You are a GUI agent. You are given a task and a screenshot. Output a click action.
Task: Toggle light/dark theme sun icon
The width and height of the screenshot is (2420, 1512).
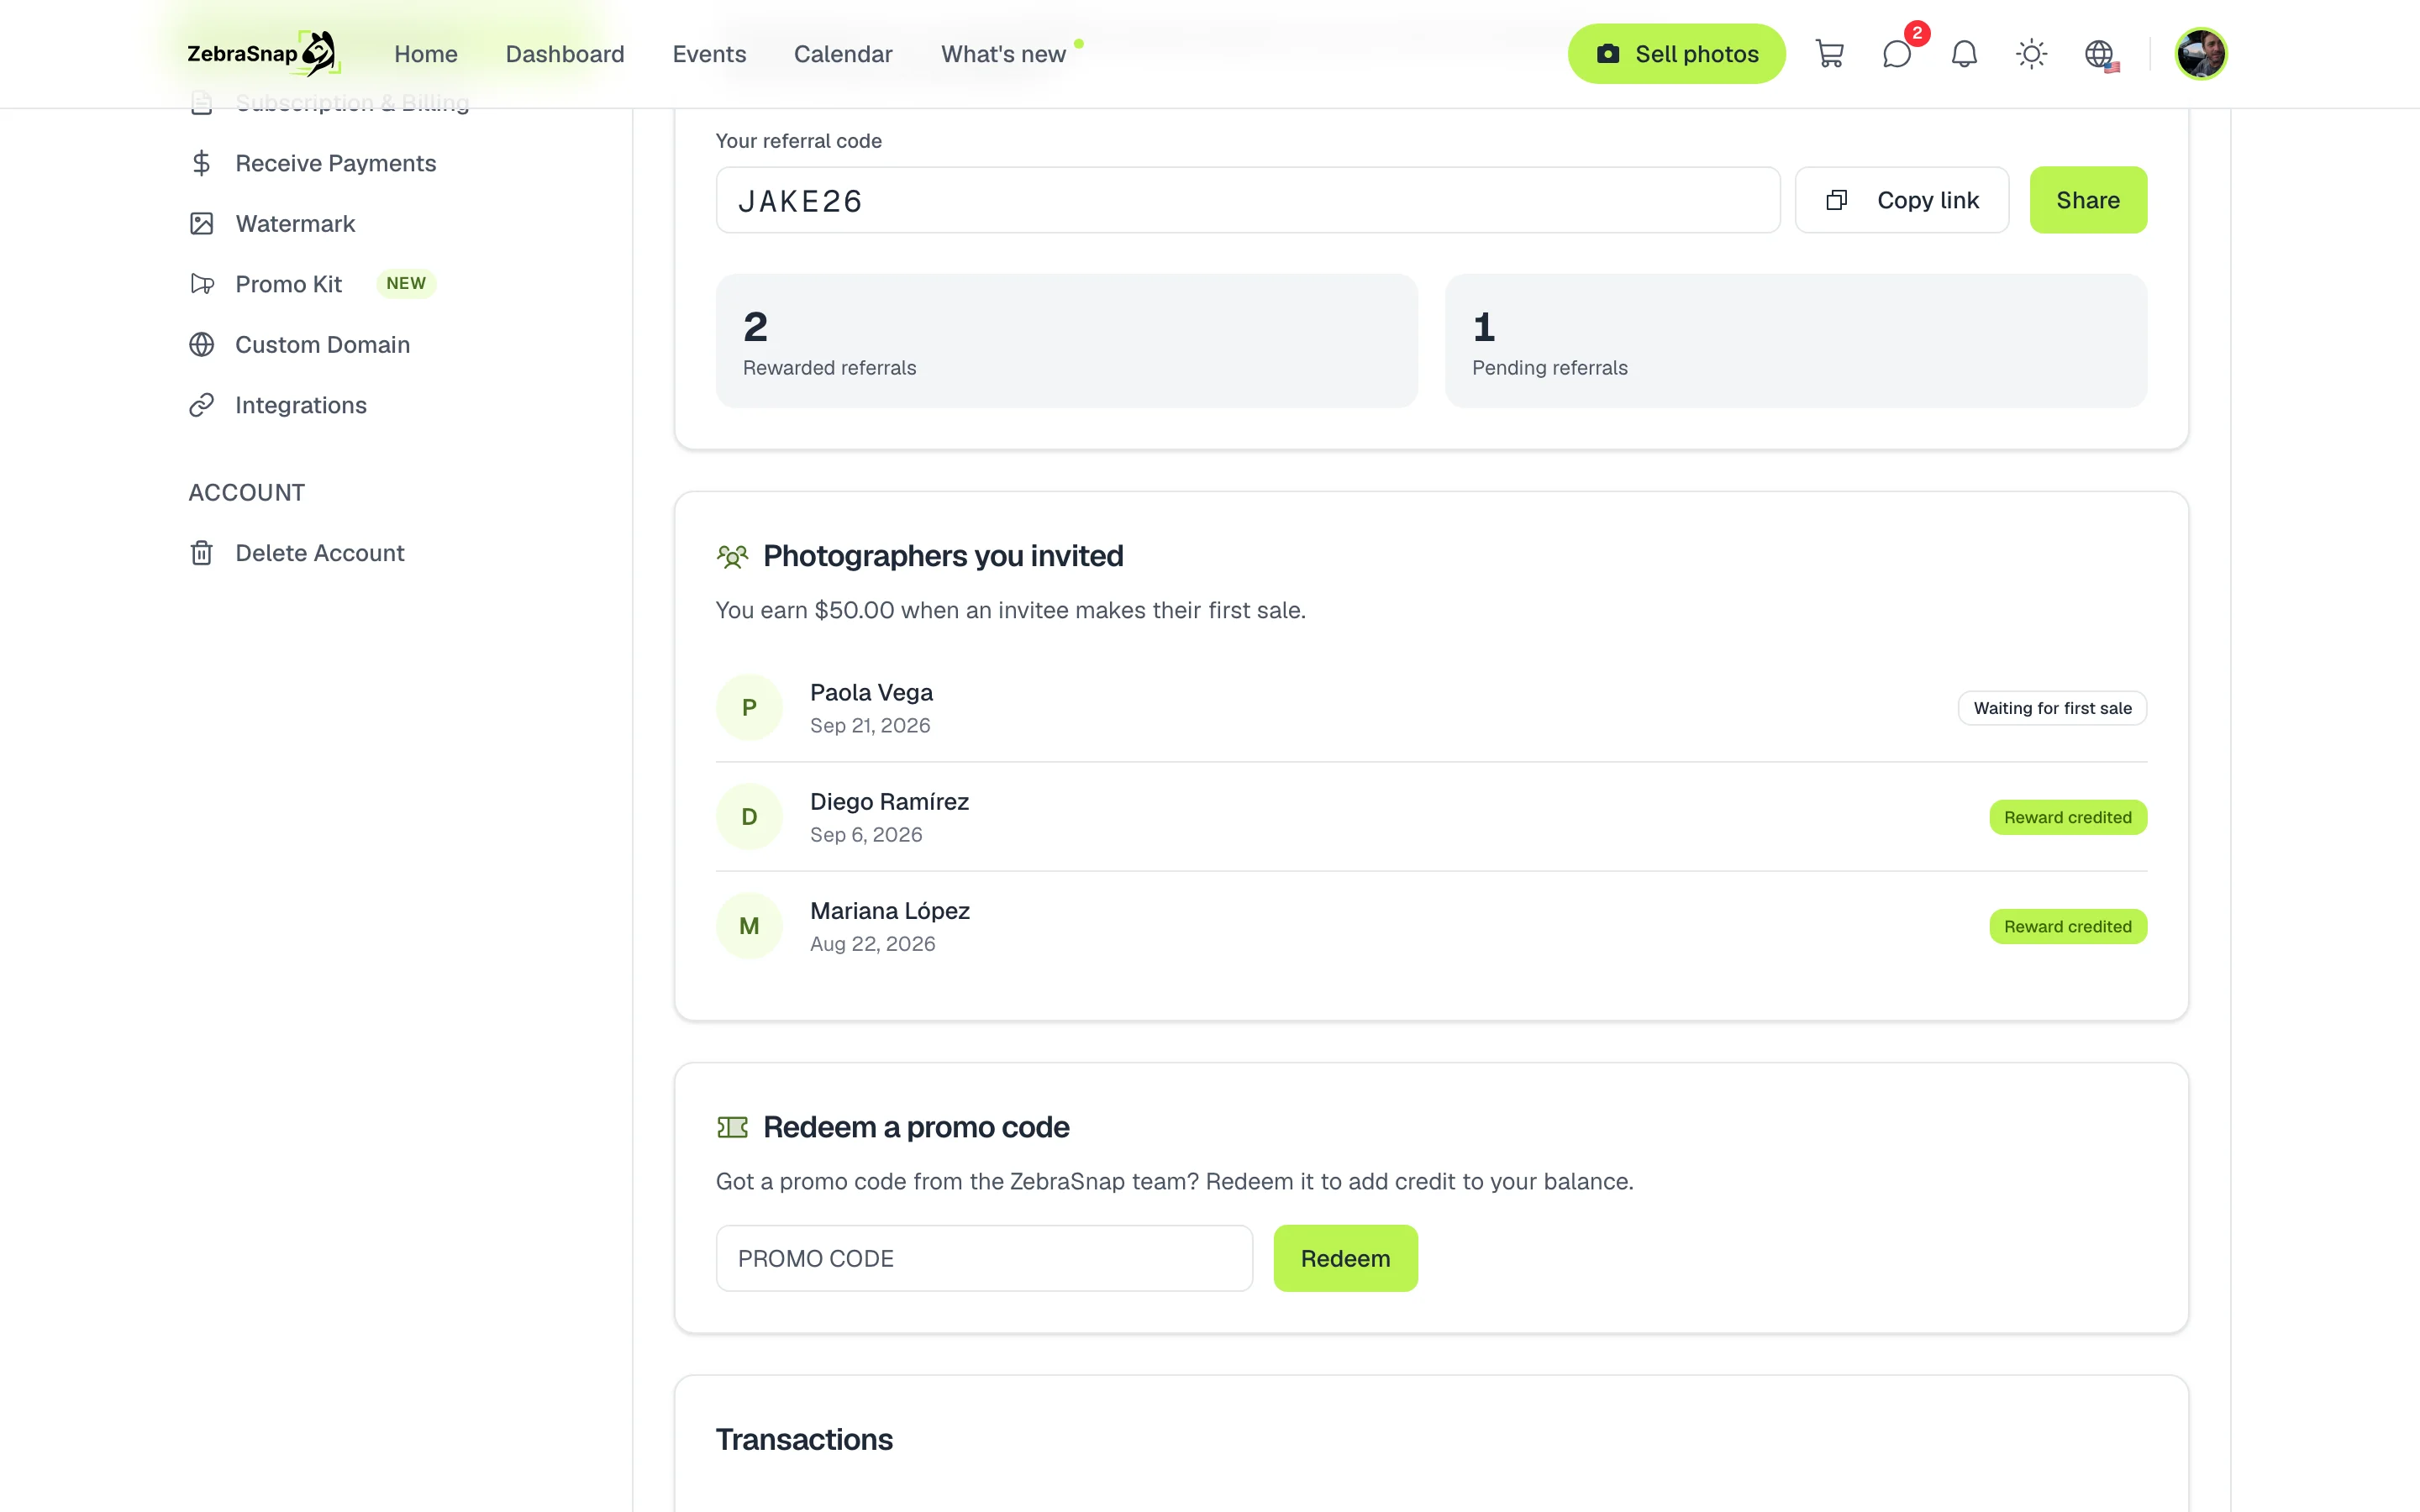tap(2031, 54)
